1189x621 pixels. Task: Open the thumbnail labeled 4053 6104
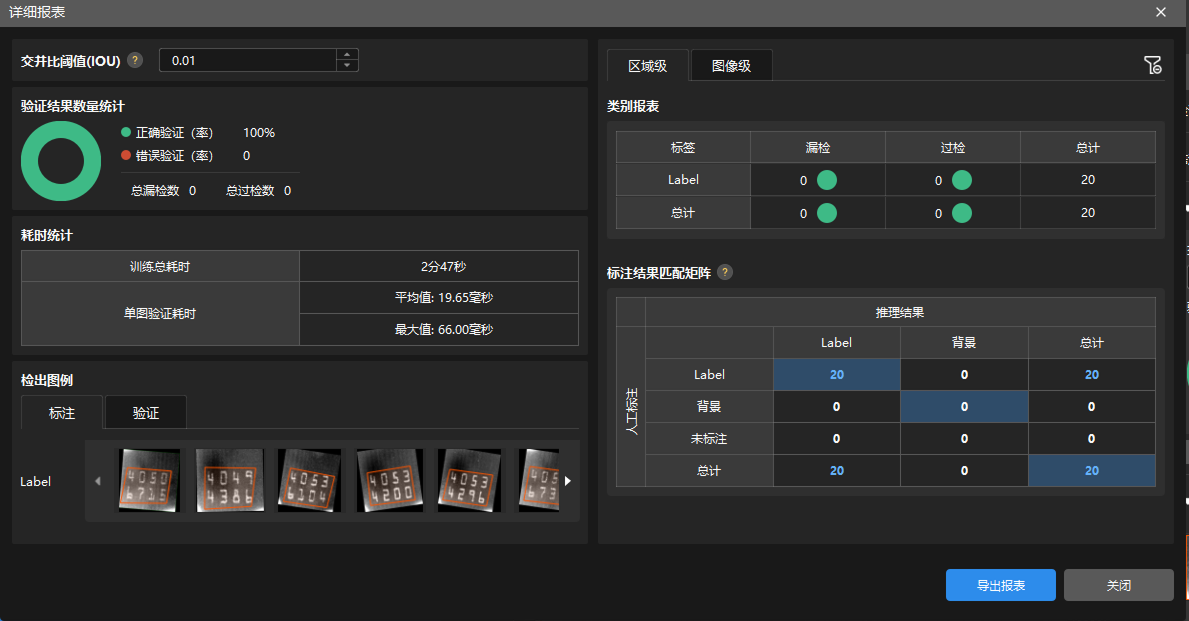tap(309, 481)
